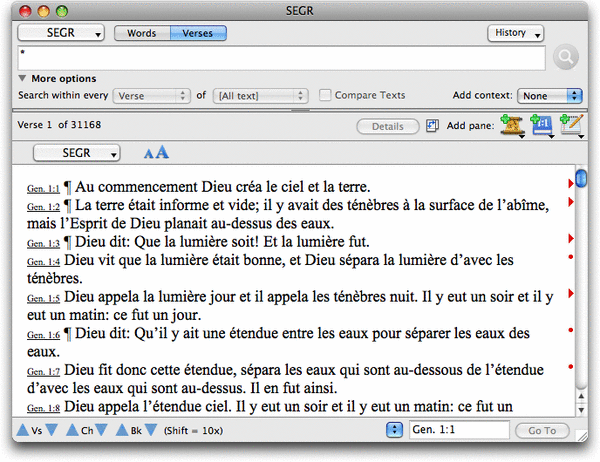Viewport: 600px width, 462px height.
Task: Click the context toggle icon beside Details
Action: pyautogui.click(x=433, y=126)
